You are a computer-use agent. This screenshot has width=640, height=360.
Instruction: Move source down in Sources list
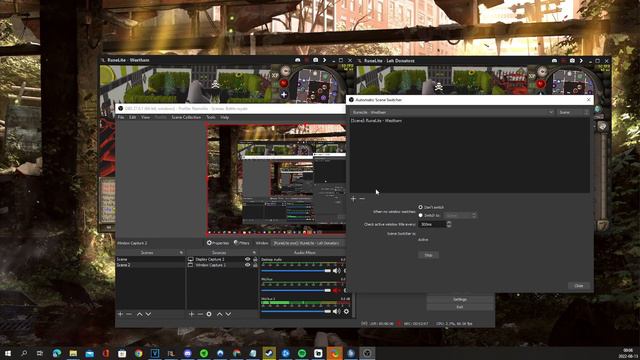pos(228,314)
